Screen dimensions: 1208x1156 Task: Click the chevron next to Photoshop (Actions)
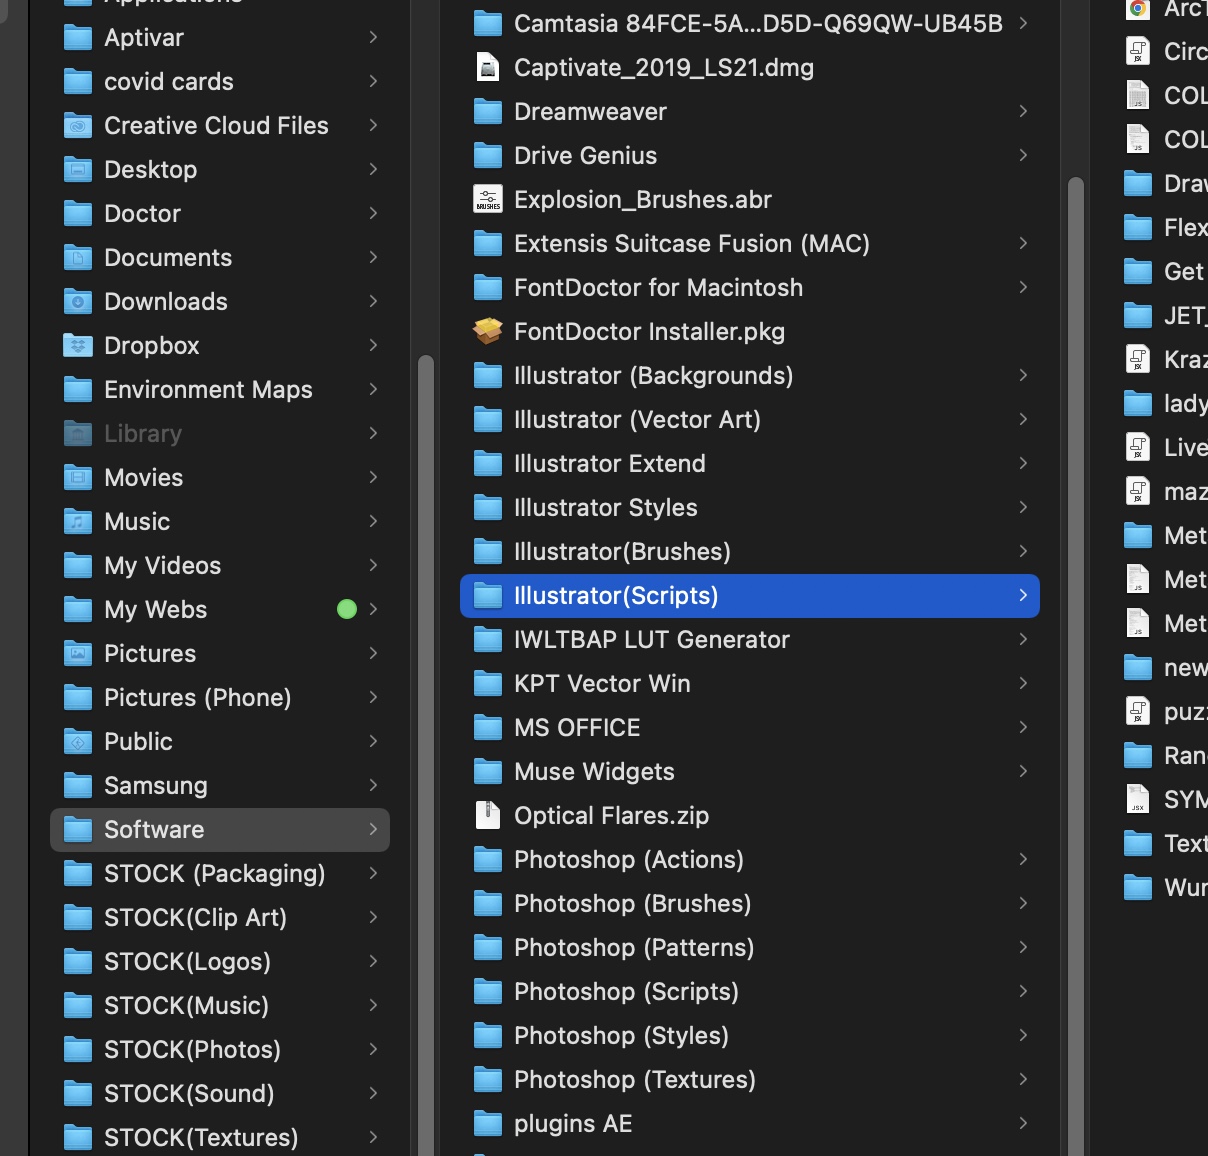(x=1023, y=859)
